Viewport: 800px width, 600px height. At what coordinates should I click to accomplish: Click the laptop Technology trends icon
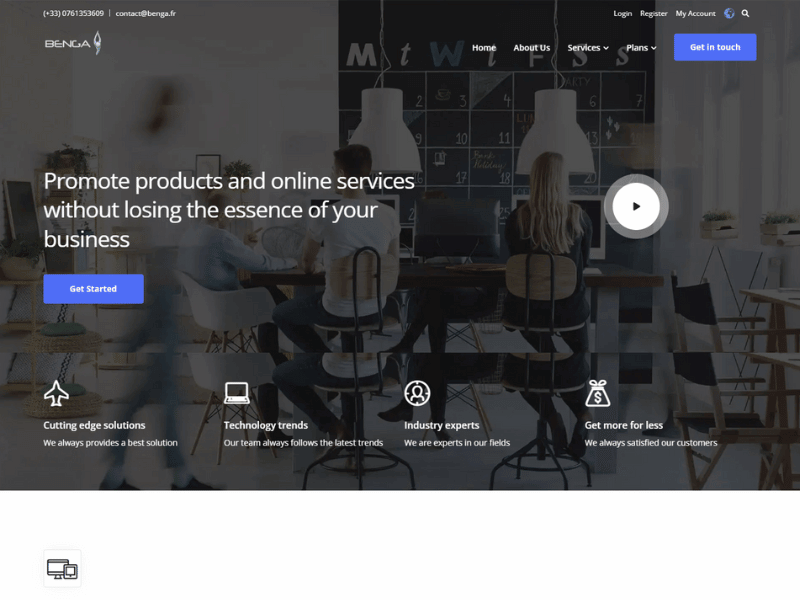pyautogui.click(x=237, y=393)
